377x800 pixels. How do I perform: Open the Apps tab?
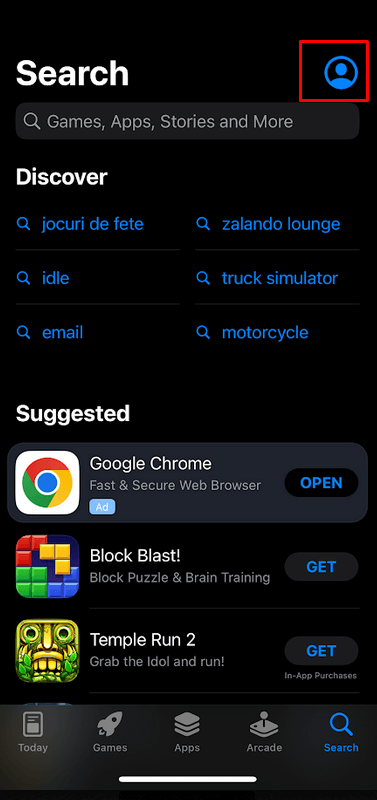point(187,732)
